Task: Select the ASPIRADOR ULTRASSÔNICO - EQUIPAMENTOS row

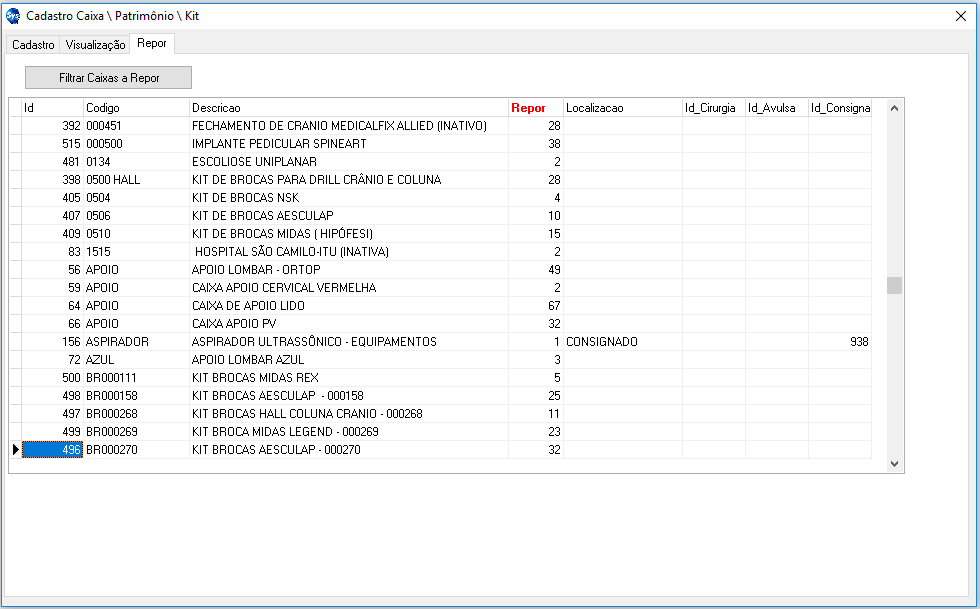Action: click(x=314, y=342)
